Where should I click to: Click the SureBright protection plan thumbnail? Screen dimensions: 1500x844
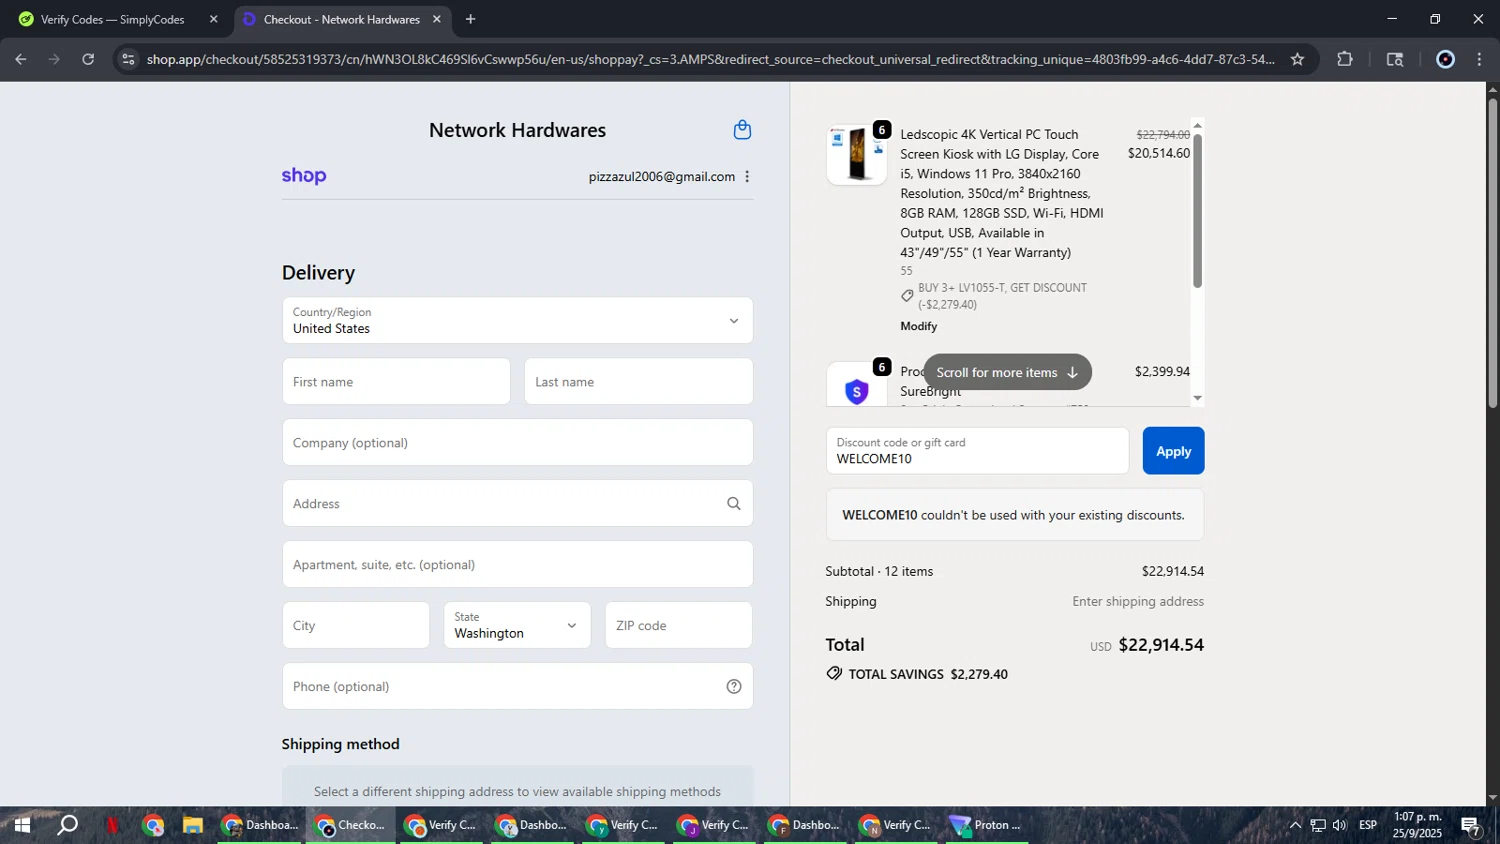[x=857, y=386]
